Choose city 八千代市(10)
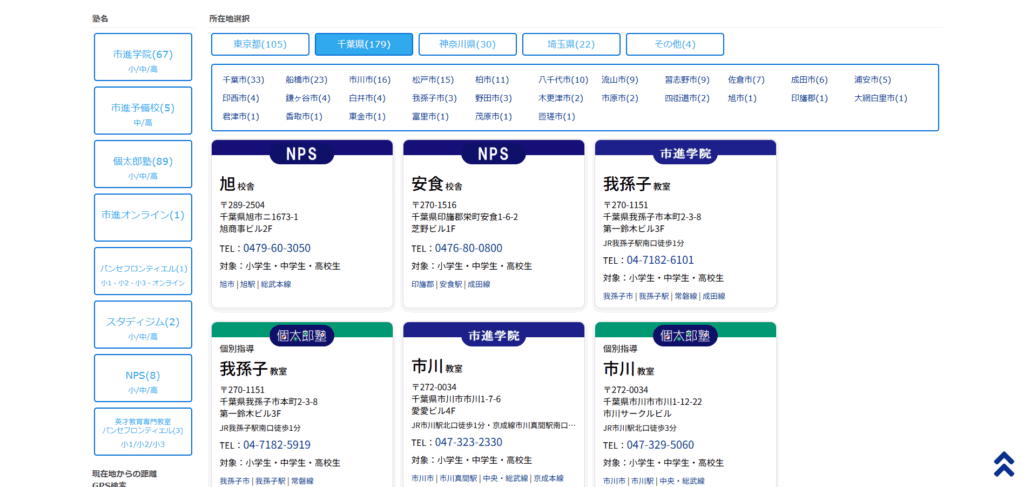The image size is (1024, 487). click(x=564, y=80)
